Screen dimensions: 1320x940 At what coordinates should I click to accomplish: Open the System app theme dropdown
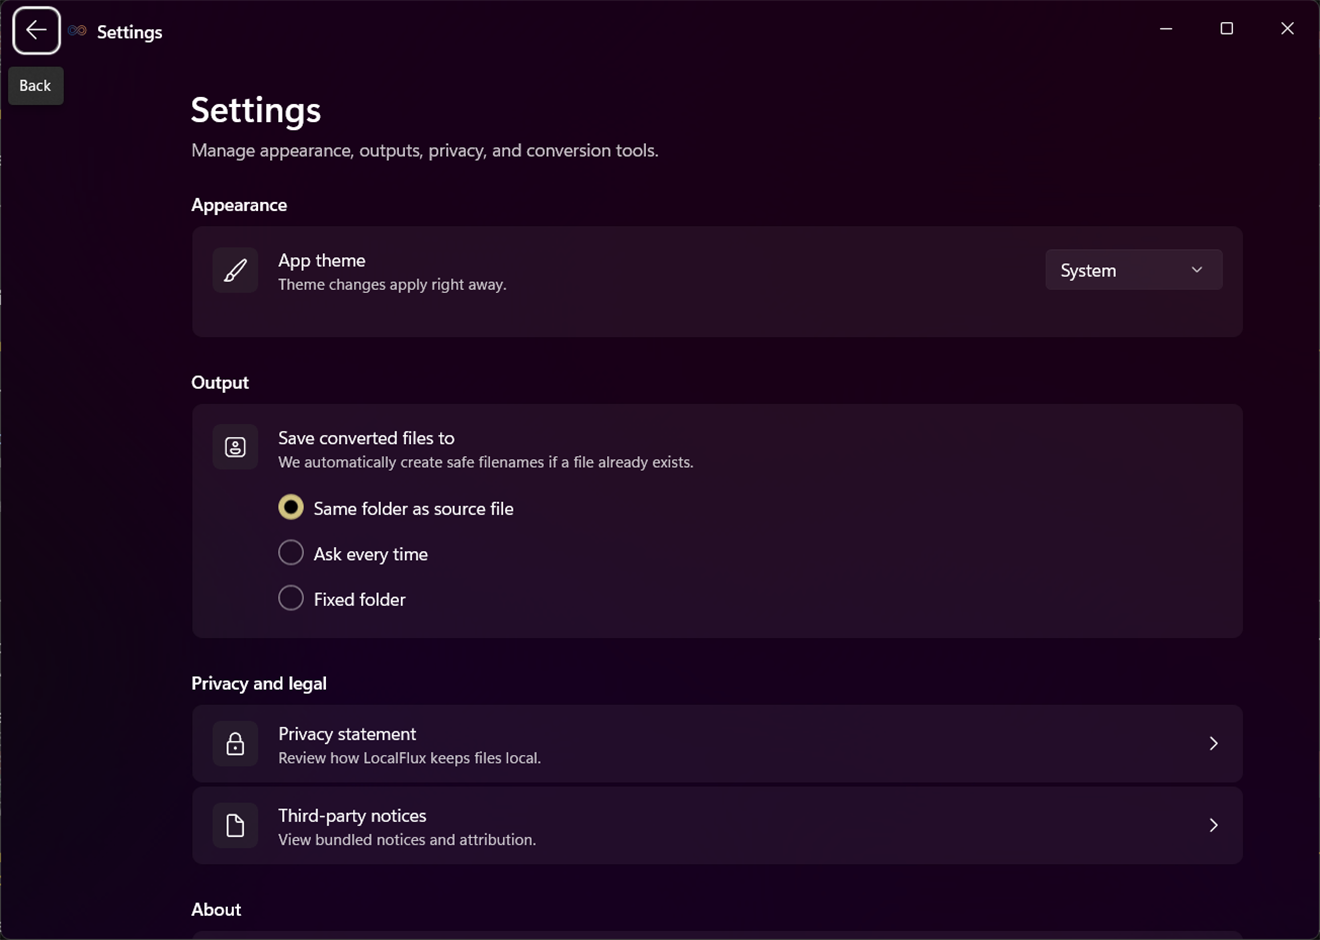(1134, 270)
